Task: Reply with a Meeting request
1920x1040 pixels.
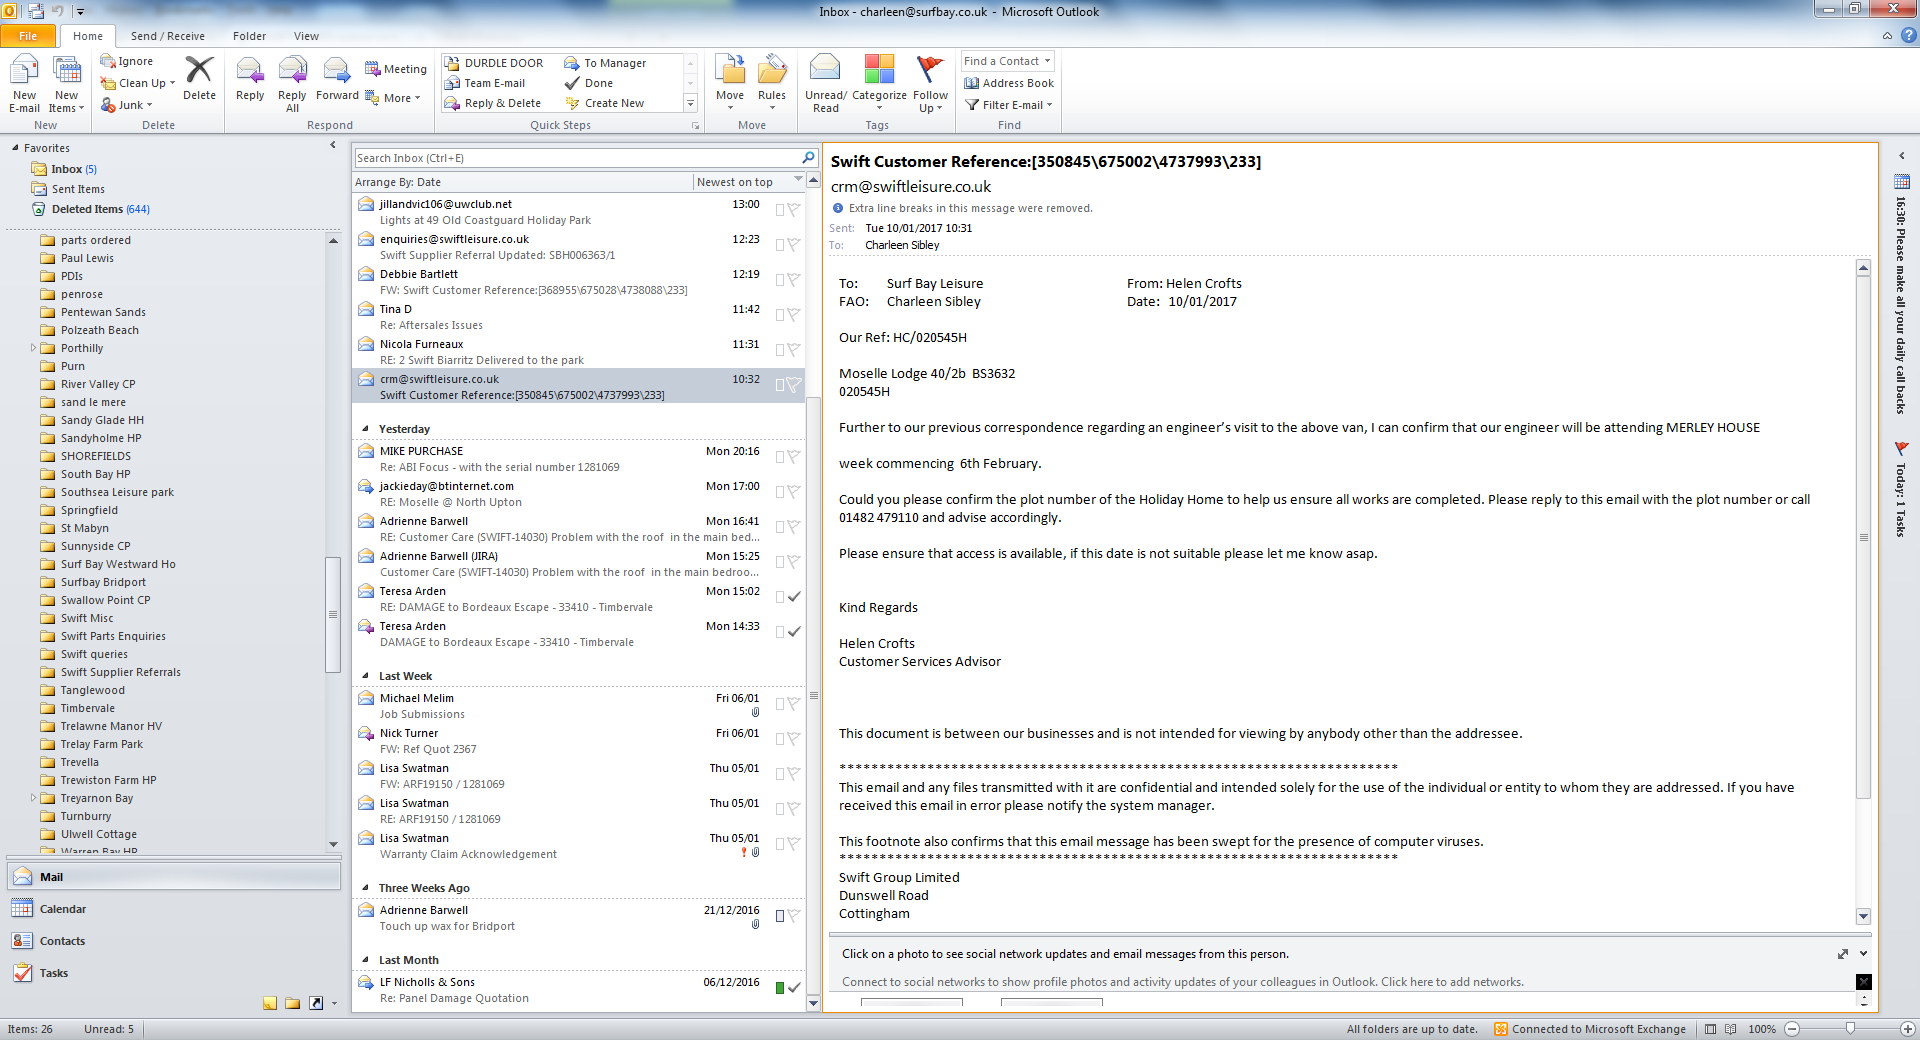Action: [x=396, y=69]
